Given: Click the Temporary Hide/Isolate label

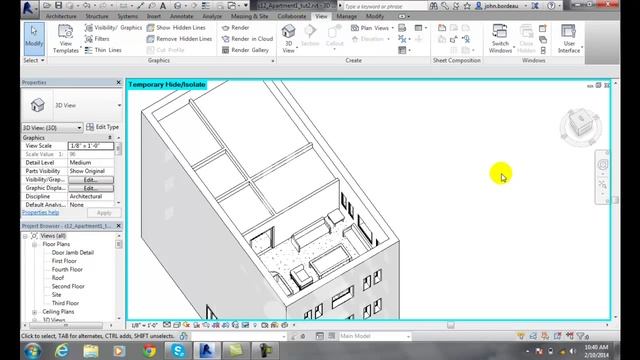Looking at the screenshot, I should point(167,84).
